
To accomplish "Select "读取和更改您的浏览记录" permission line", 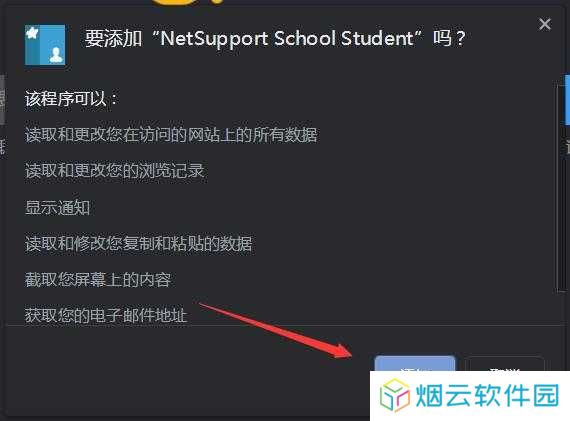I will pyautogui.click(x=115, y=171).
